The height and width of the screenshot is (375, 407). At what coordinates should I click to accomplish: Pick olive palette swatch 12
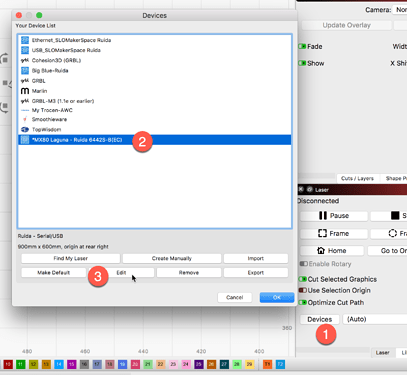point(33,364)
